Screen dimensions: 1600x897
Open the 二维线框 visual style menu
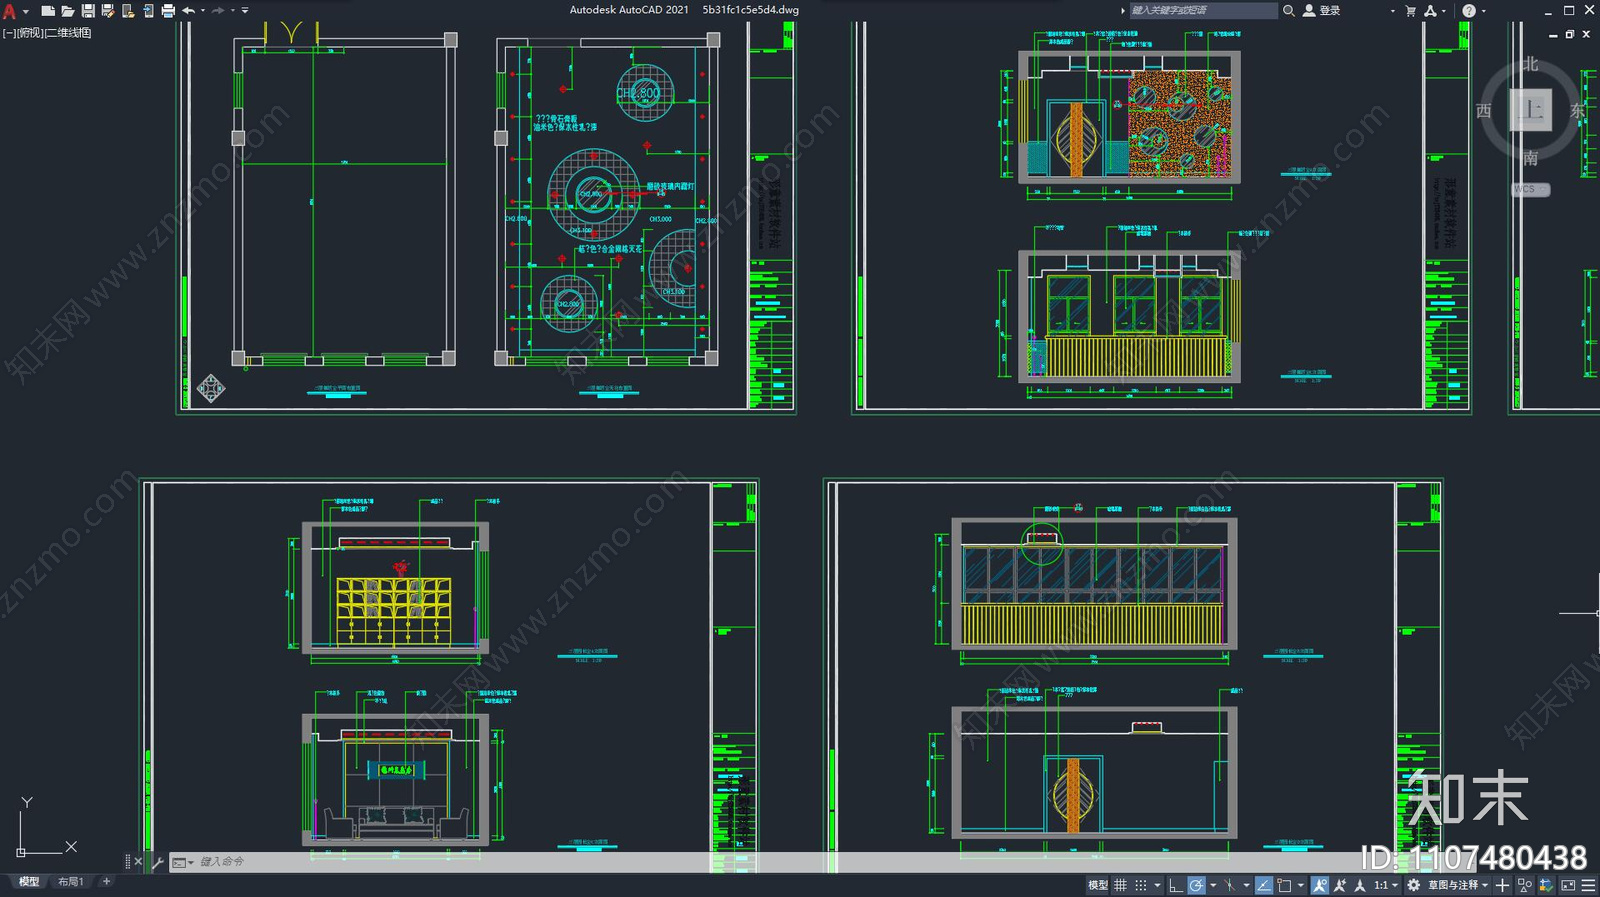68,33
